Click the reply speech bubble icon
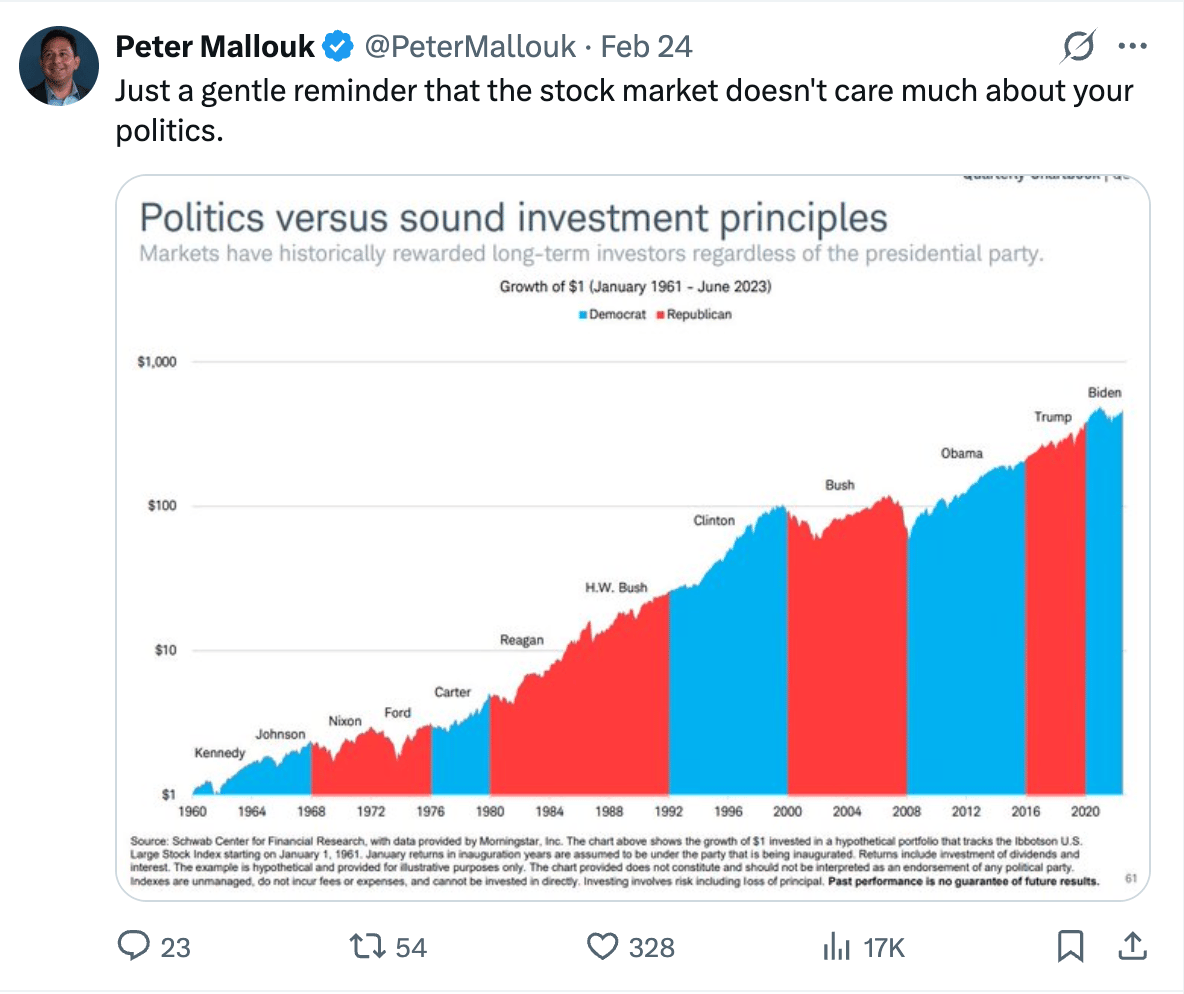This screenshot has width=1184, height=994. pyautogui.click(x=134, y=946)
